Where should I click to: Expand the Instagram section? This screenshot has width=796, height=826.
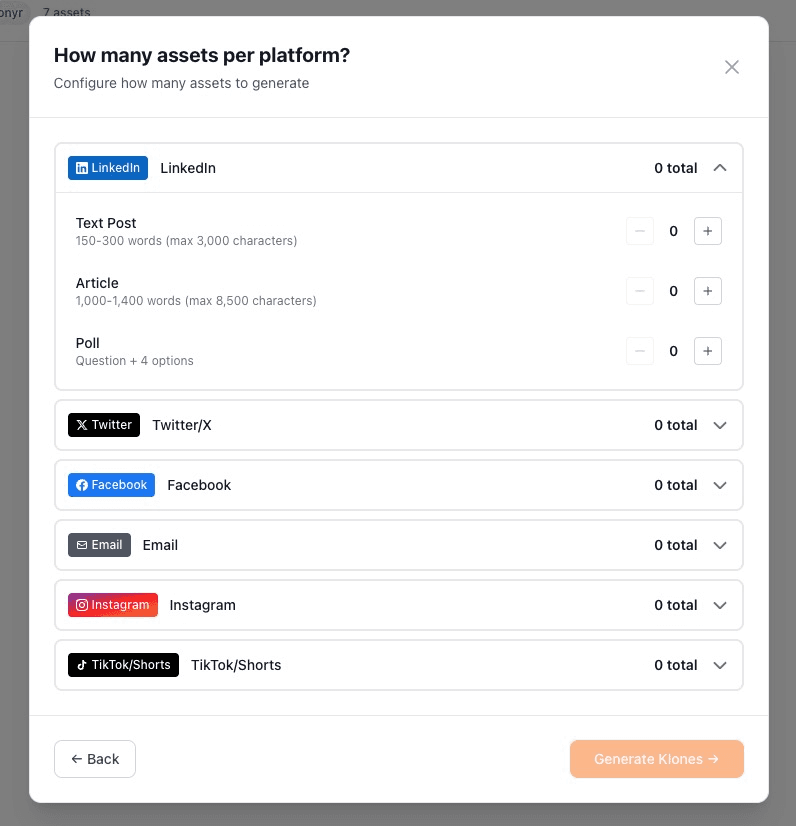pyautogui.click(x=720, y=605)
